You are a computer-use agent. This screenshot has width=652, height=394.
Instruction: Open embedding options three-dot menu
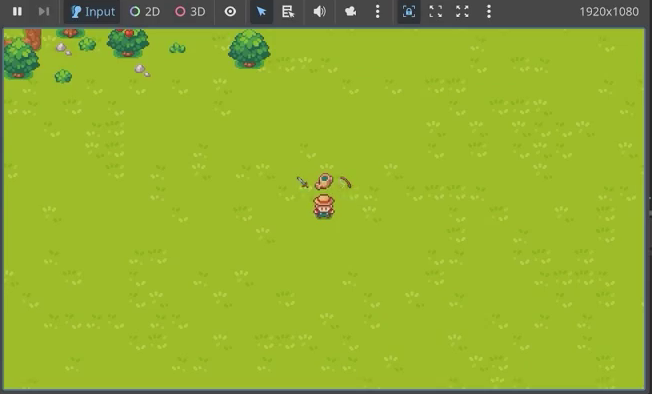point(489,12)
